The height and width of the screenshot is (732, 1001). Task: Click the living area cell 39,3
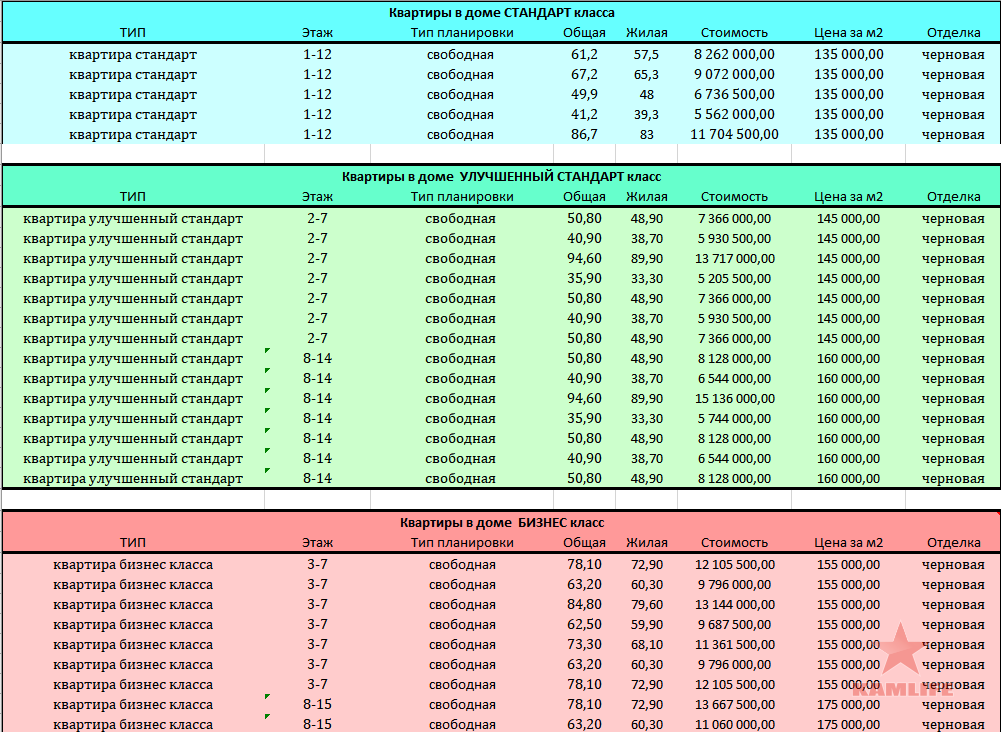tap(646, 115)
